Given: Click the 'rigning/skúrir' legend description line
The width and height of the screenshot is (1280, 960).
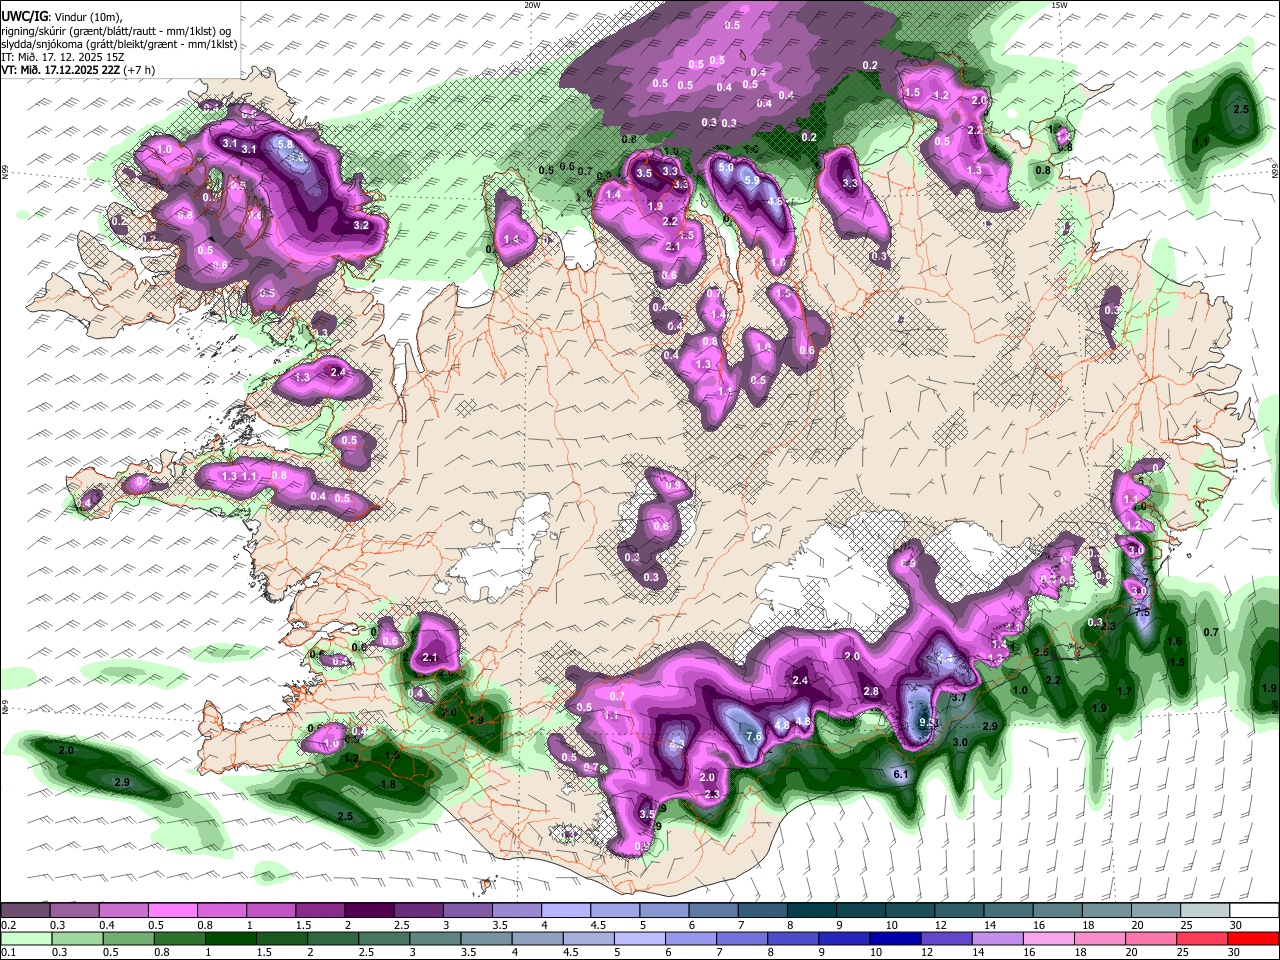Looking at the screenshot, I should [x=116, y=31].
